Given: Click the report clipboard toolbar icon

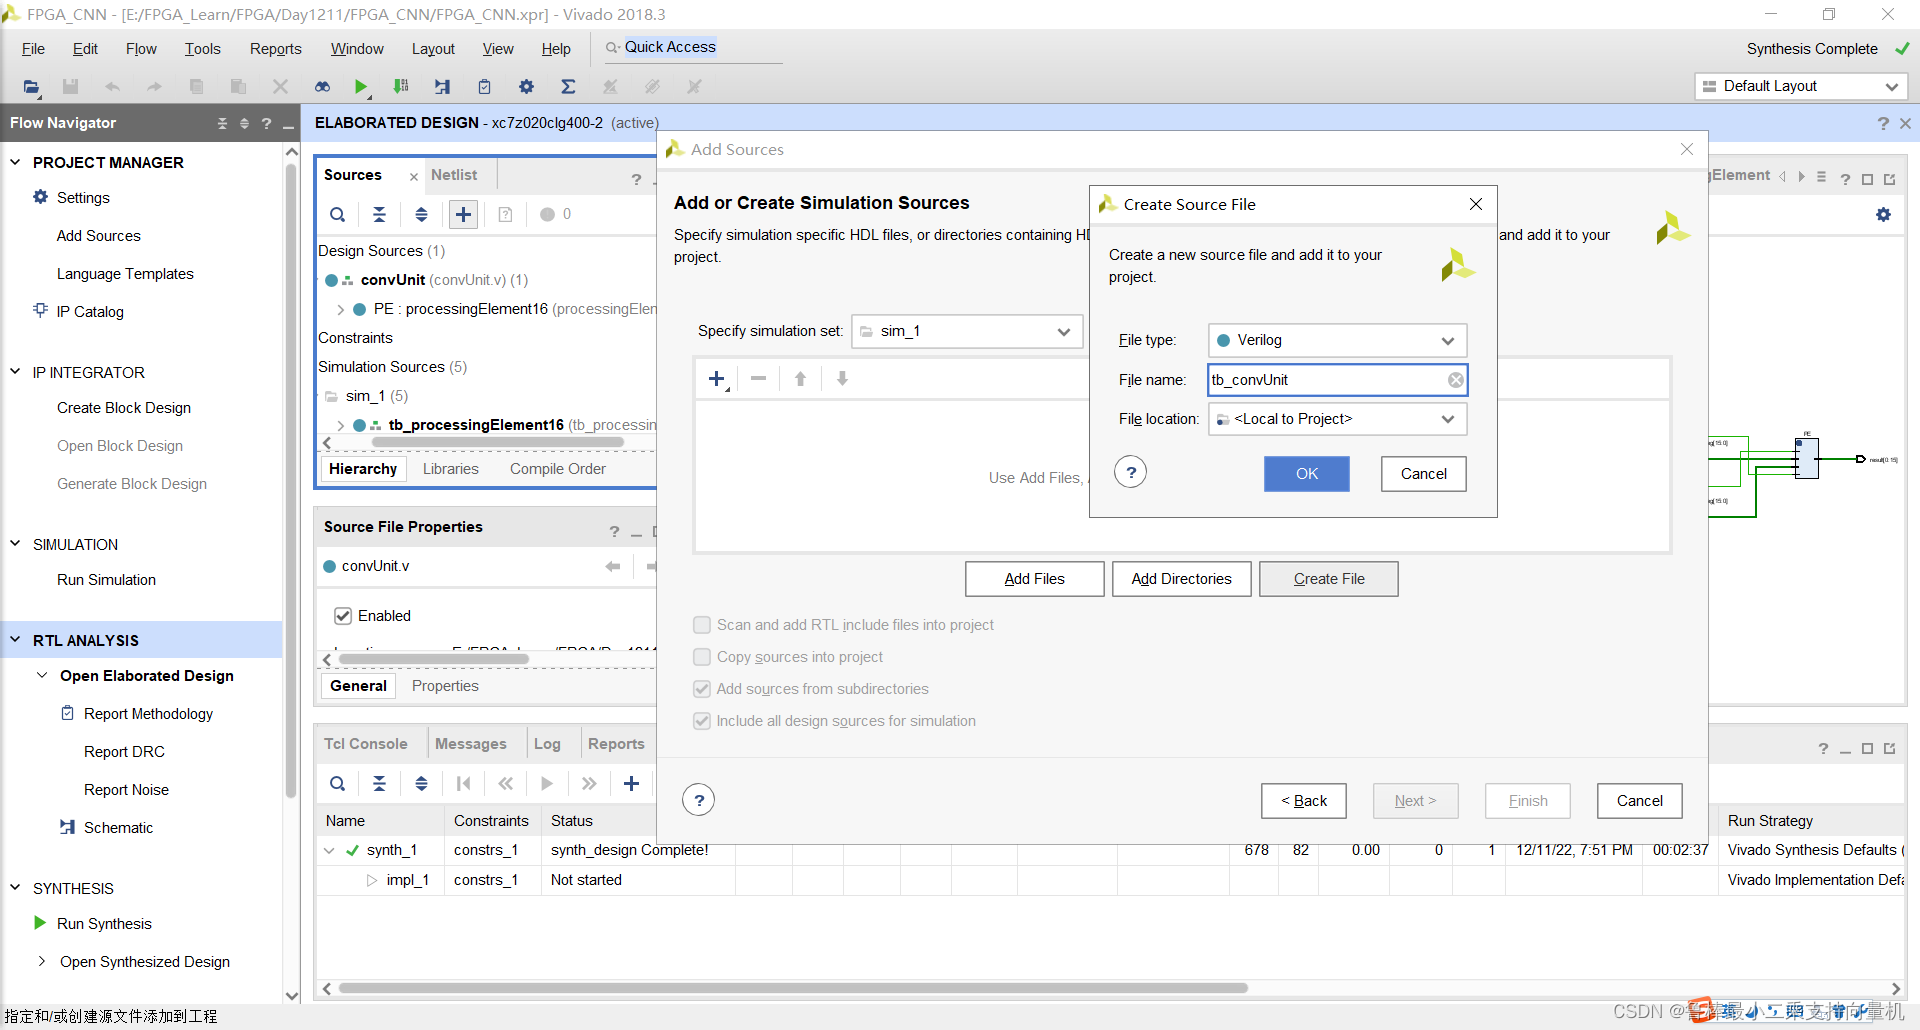Looking at the screenshot, I should (x=484, y=87).
